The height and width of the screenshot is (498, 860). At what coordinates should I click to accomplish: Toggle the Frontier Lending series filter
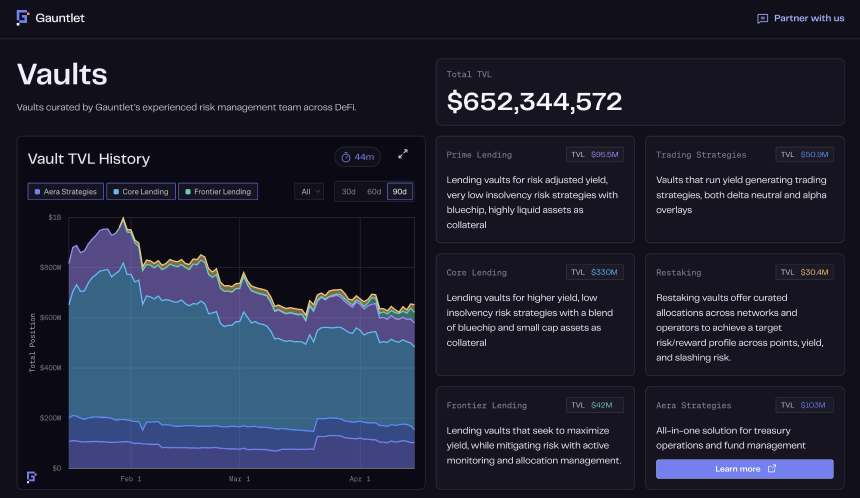pyautogui.click(x=217, y=191)
